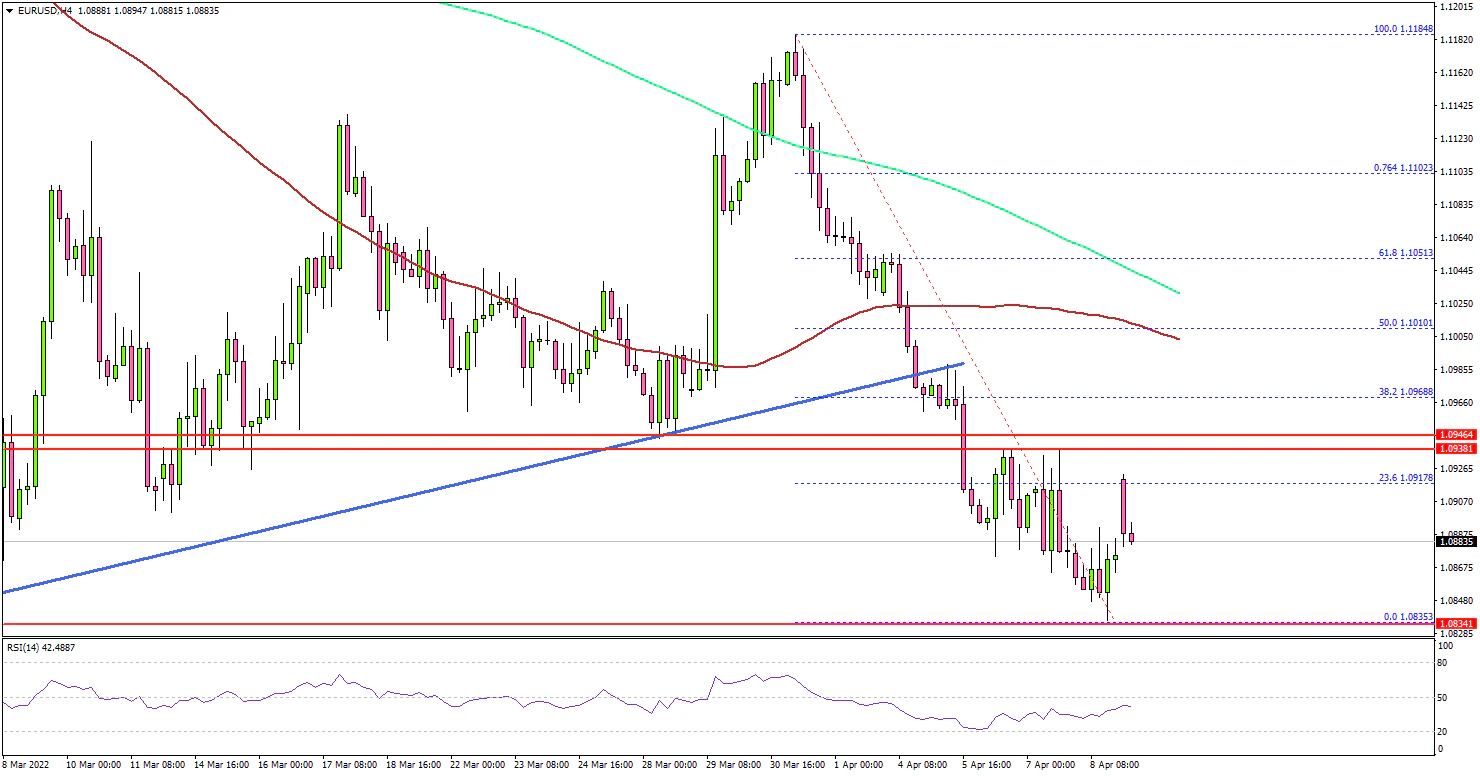Click the 0.764 Fibonacci level label
This screenshot has width=1480, height=776.
tap(1402, 168)
